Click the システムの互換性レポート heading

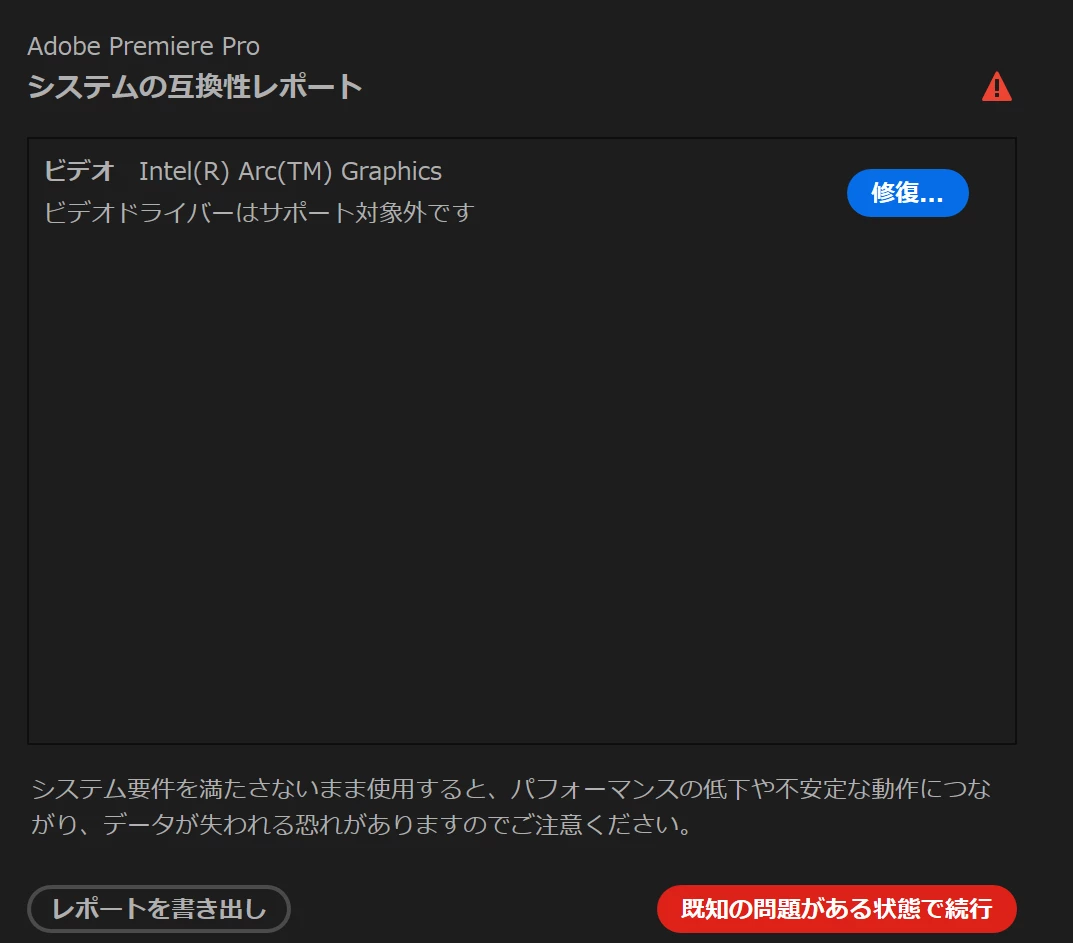tap(195, 87)
